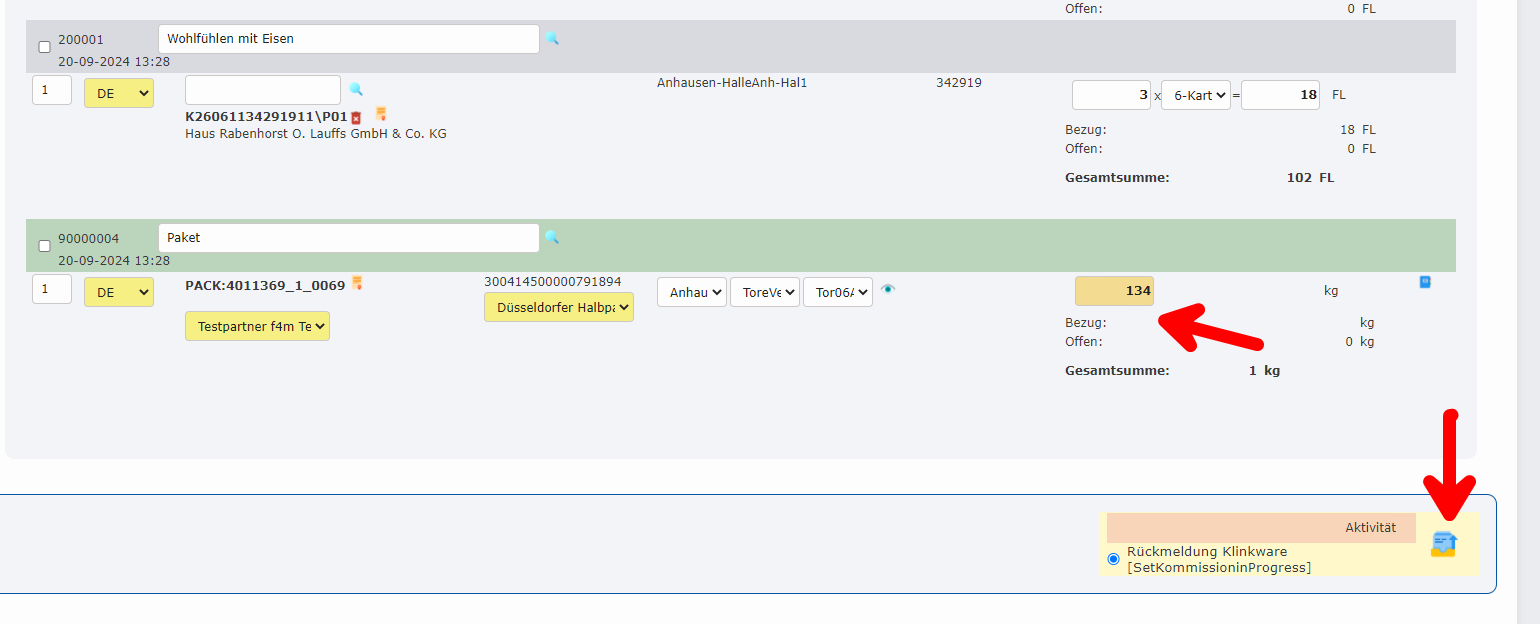Select the Rückmeldung Klinkware radio button

point(1113,559)
